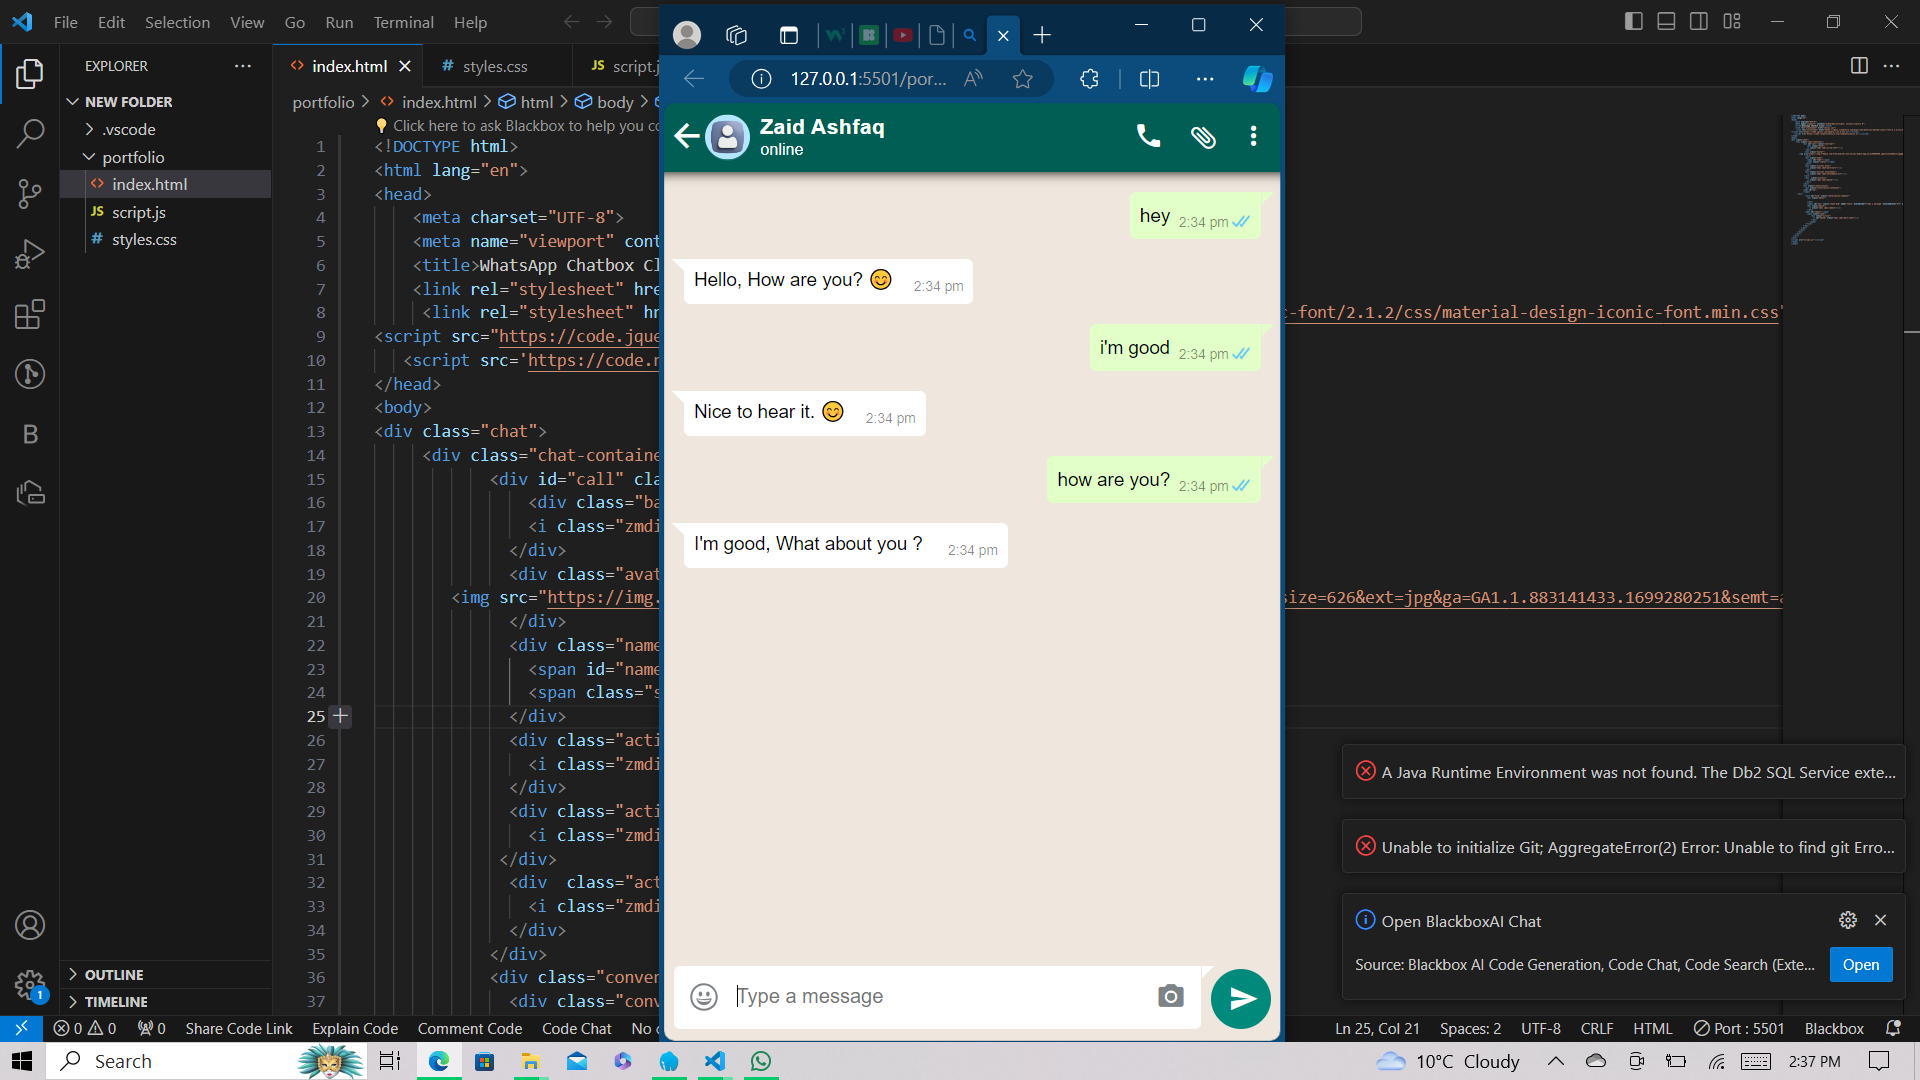
Task: Open the Blackbox icon in activity bar
Action: (x=30, y=434)
